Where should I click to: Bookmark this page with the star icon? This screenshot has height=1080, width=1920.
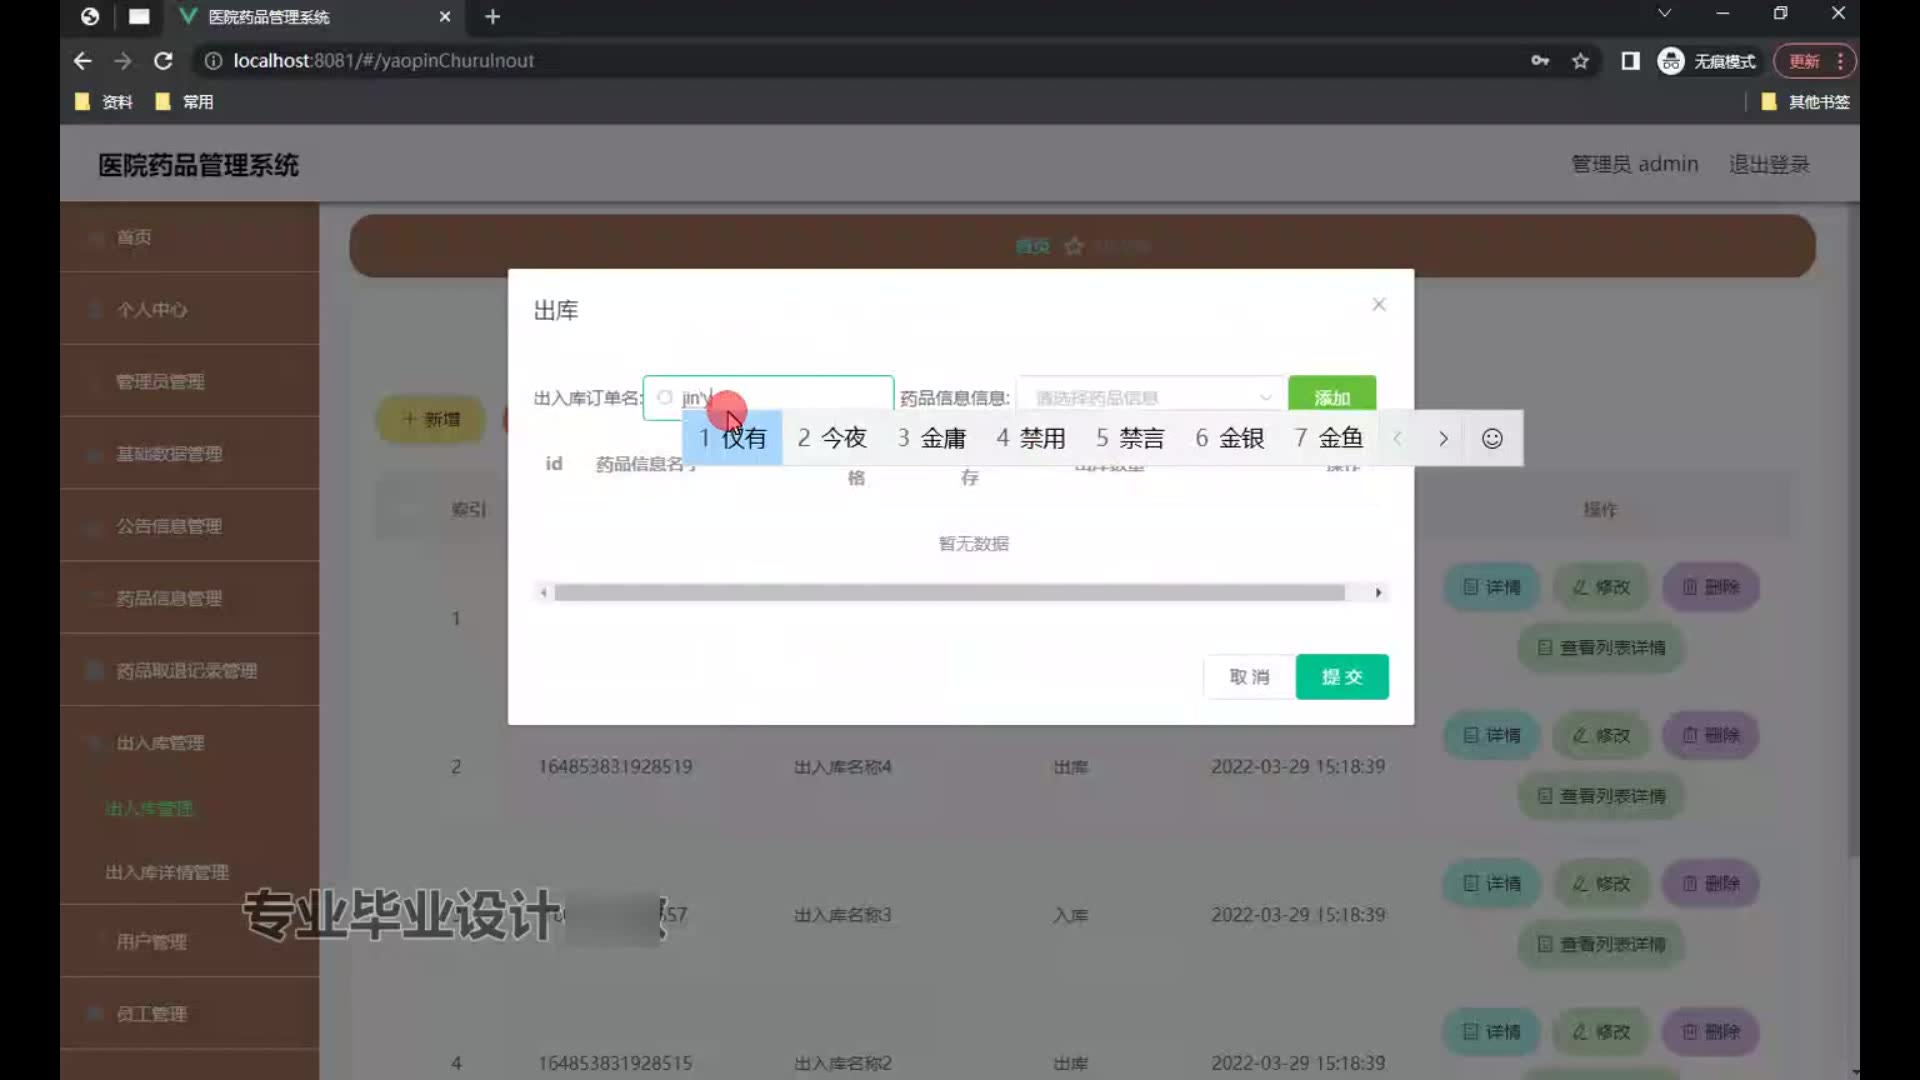click(1580, 61)
